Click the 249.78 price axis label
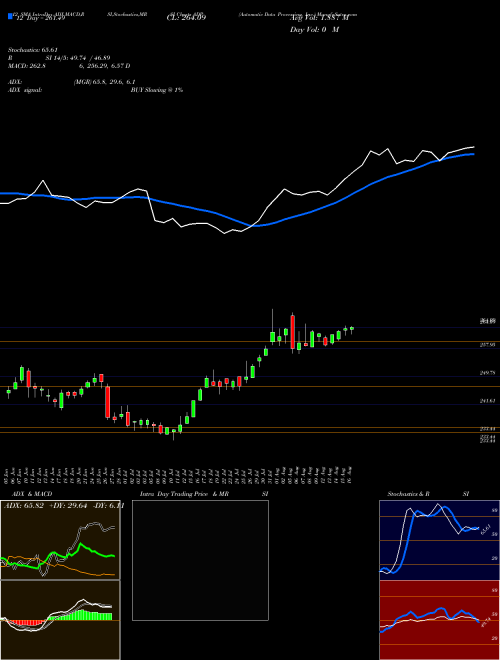 487,373
